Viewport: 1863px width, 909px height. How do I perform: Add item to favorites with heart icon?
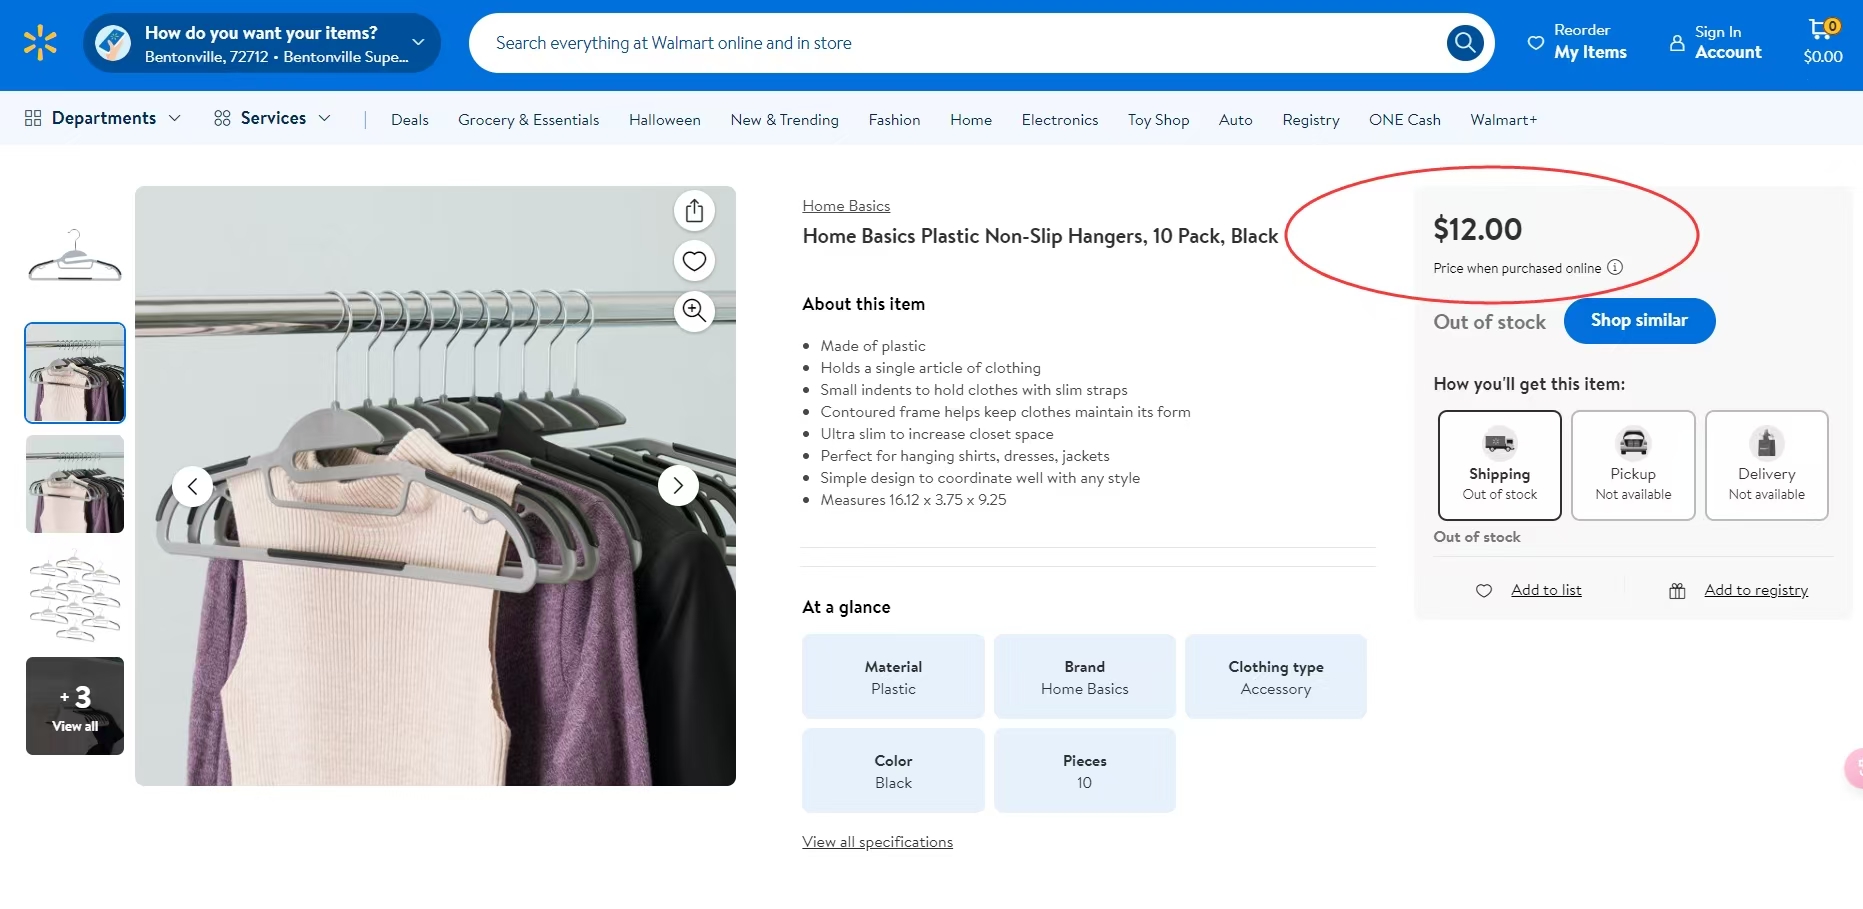[x=695, y=261]
